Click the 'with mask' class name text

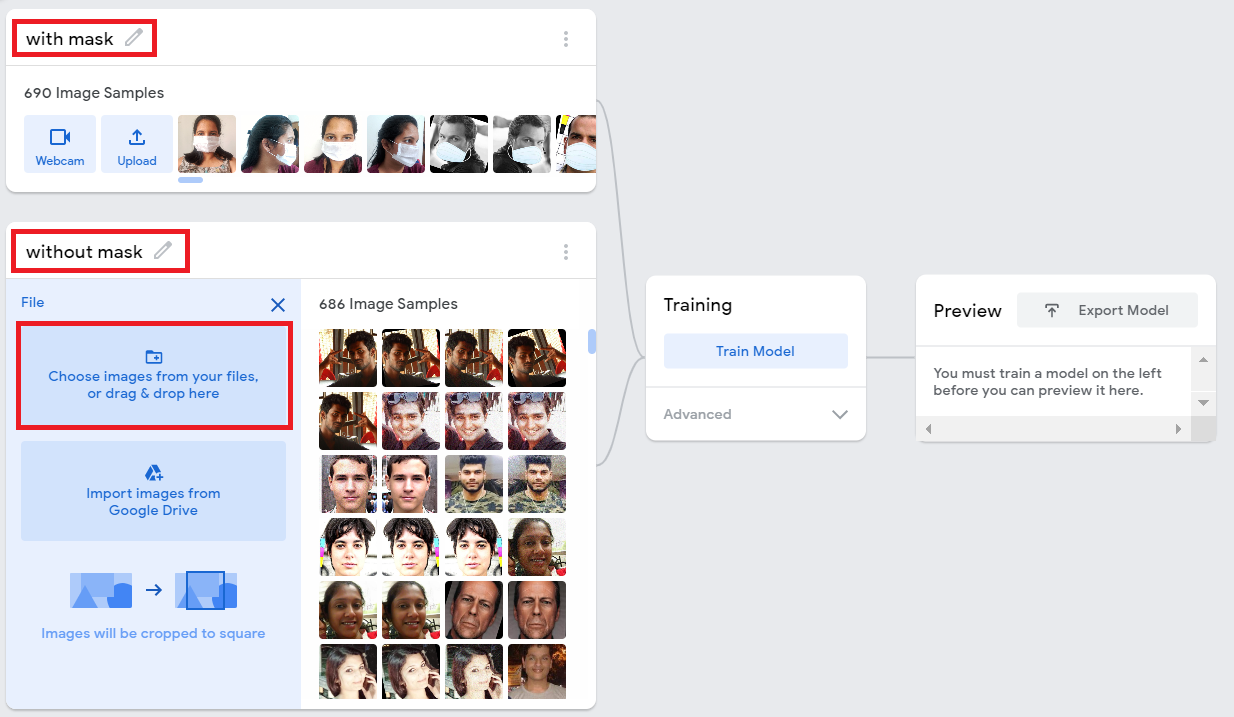[x=70, y=39]
